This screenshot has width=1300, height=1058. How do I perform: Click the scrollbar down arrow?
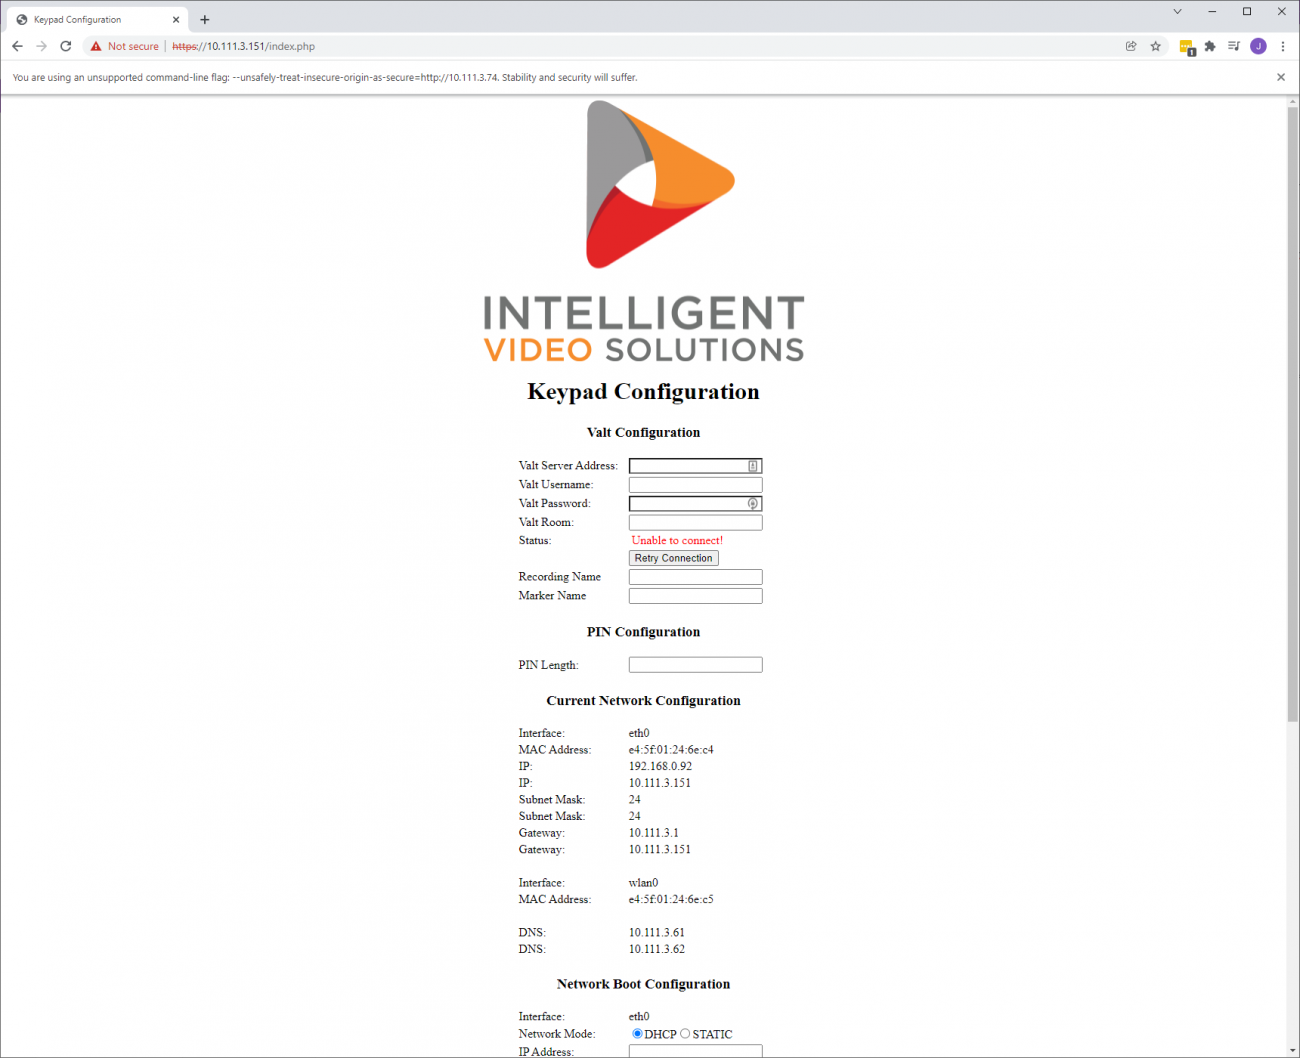1292,1050
